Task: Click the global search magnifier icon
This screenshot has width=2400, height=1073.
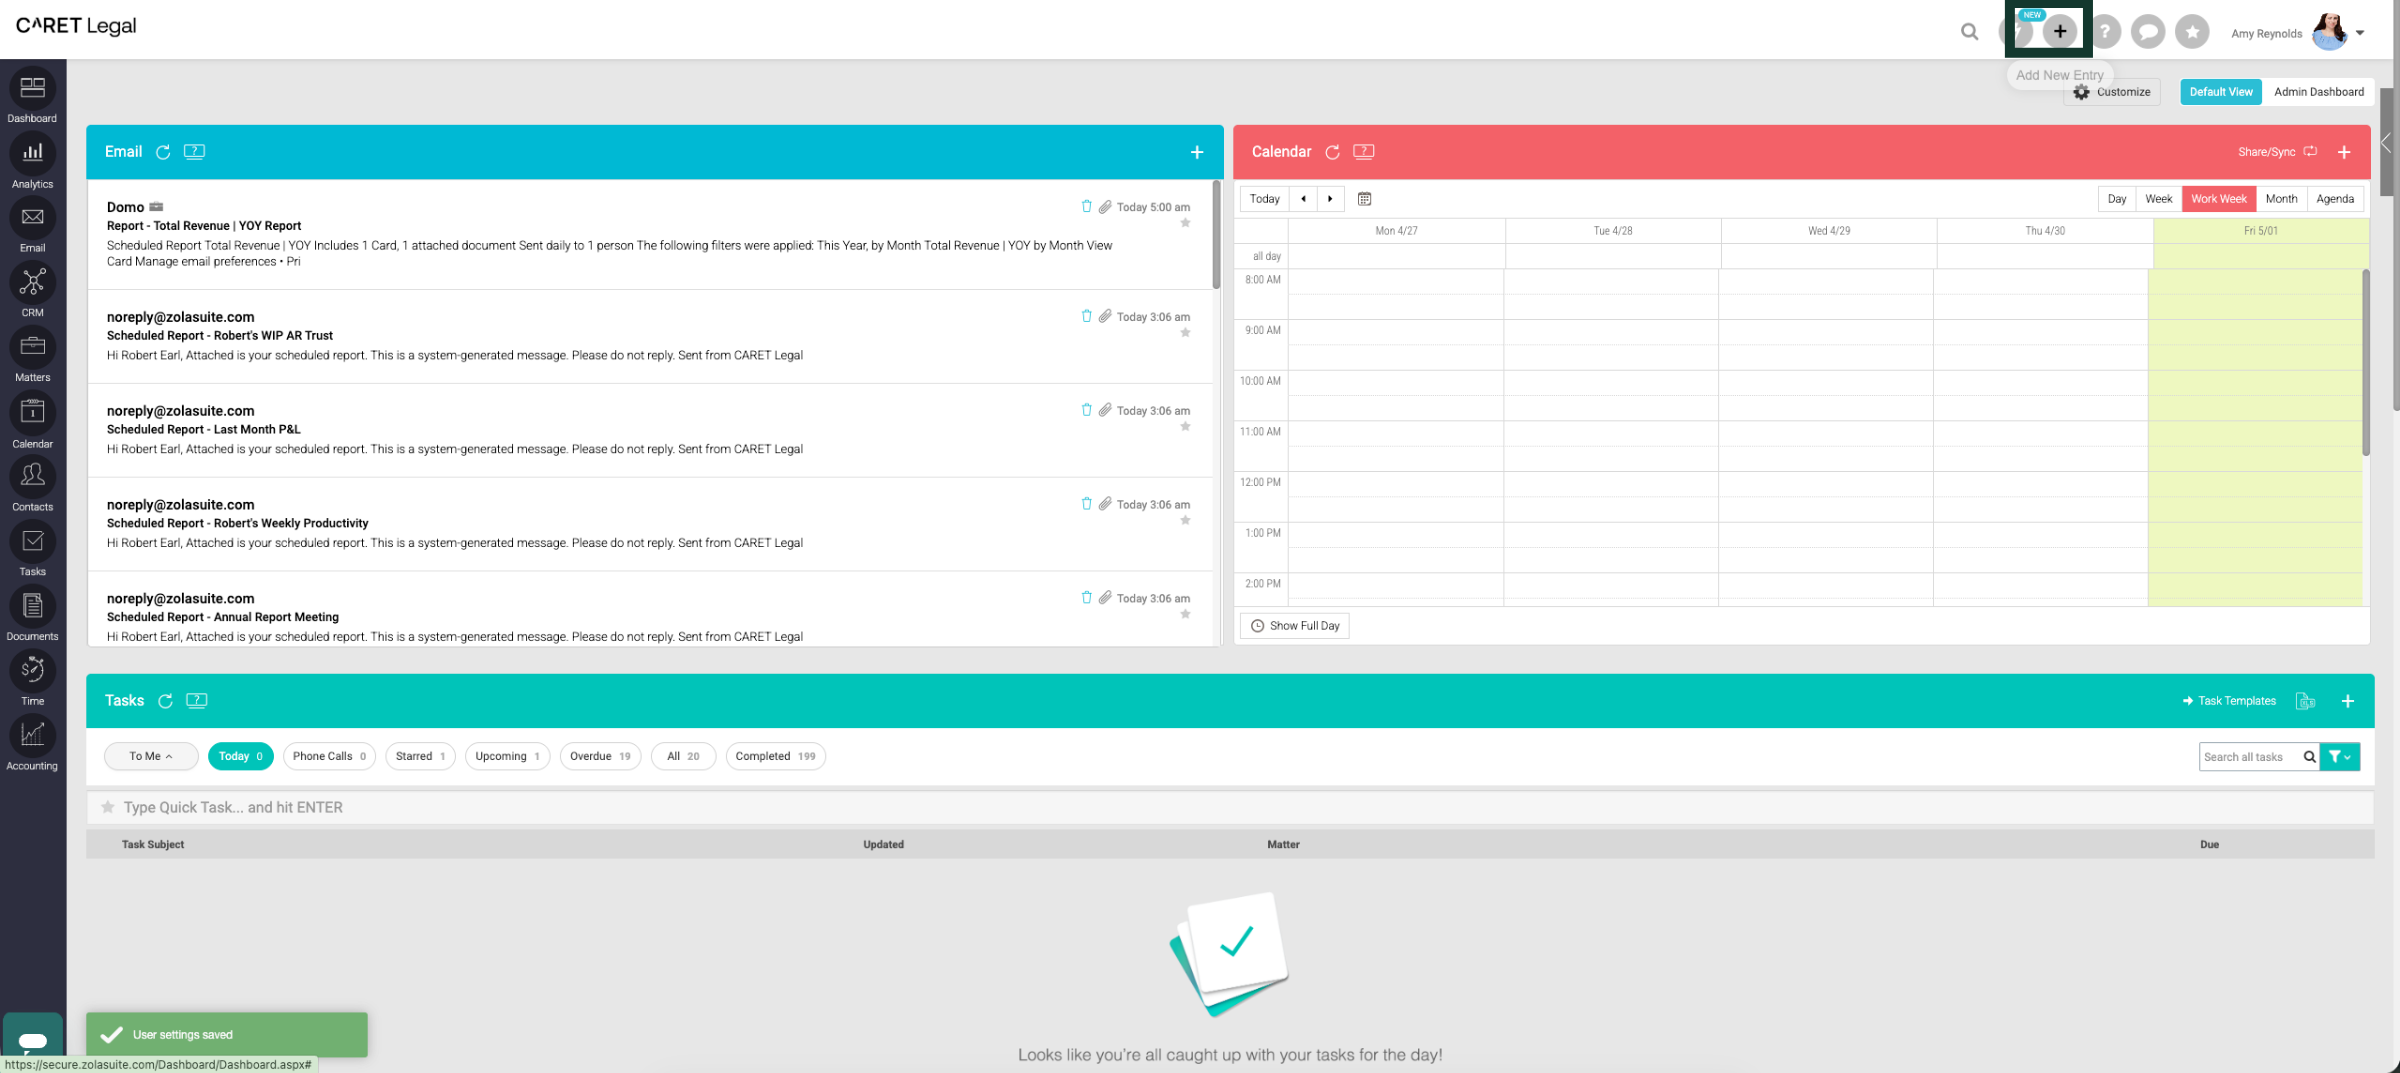Action: tap(1969, 32)
